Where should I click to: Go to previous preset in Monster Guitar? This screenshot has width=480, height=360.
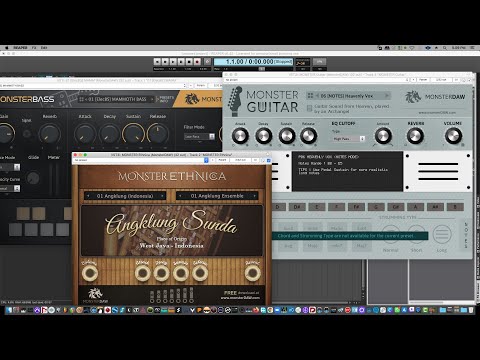click(317, 96)
